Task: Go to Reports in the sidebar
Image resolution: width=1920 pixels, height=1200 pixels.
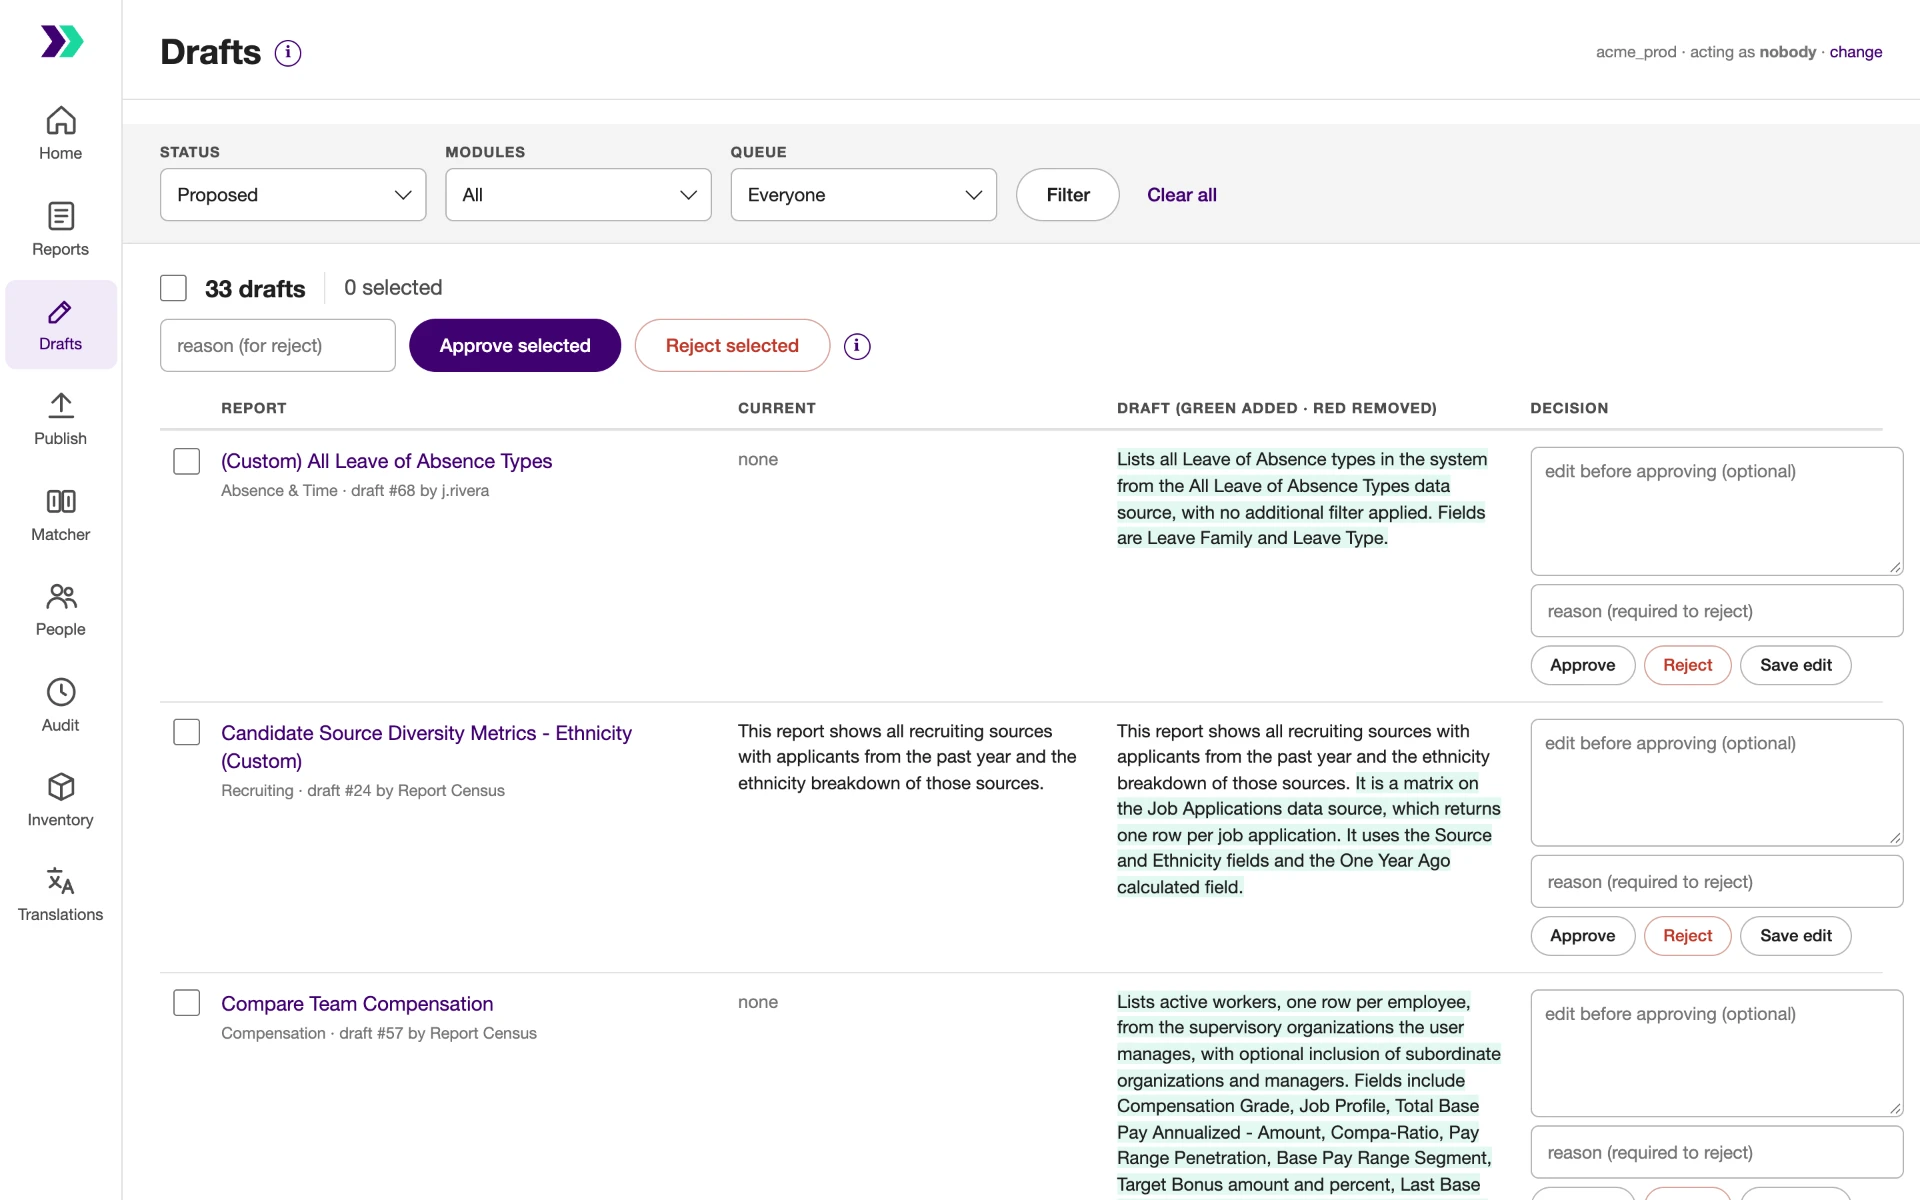Action: [x=61, y=230]
